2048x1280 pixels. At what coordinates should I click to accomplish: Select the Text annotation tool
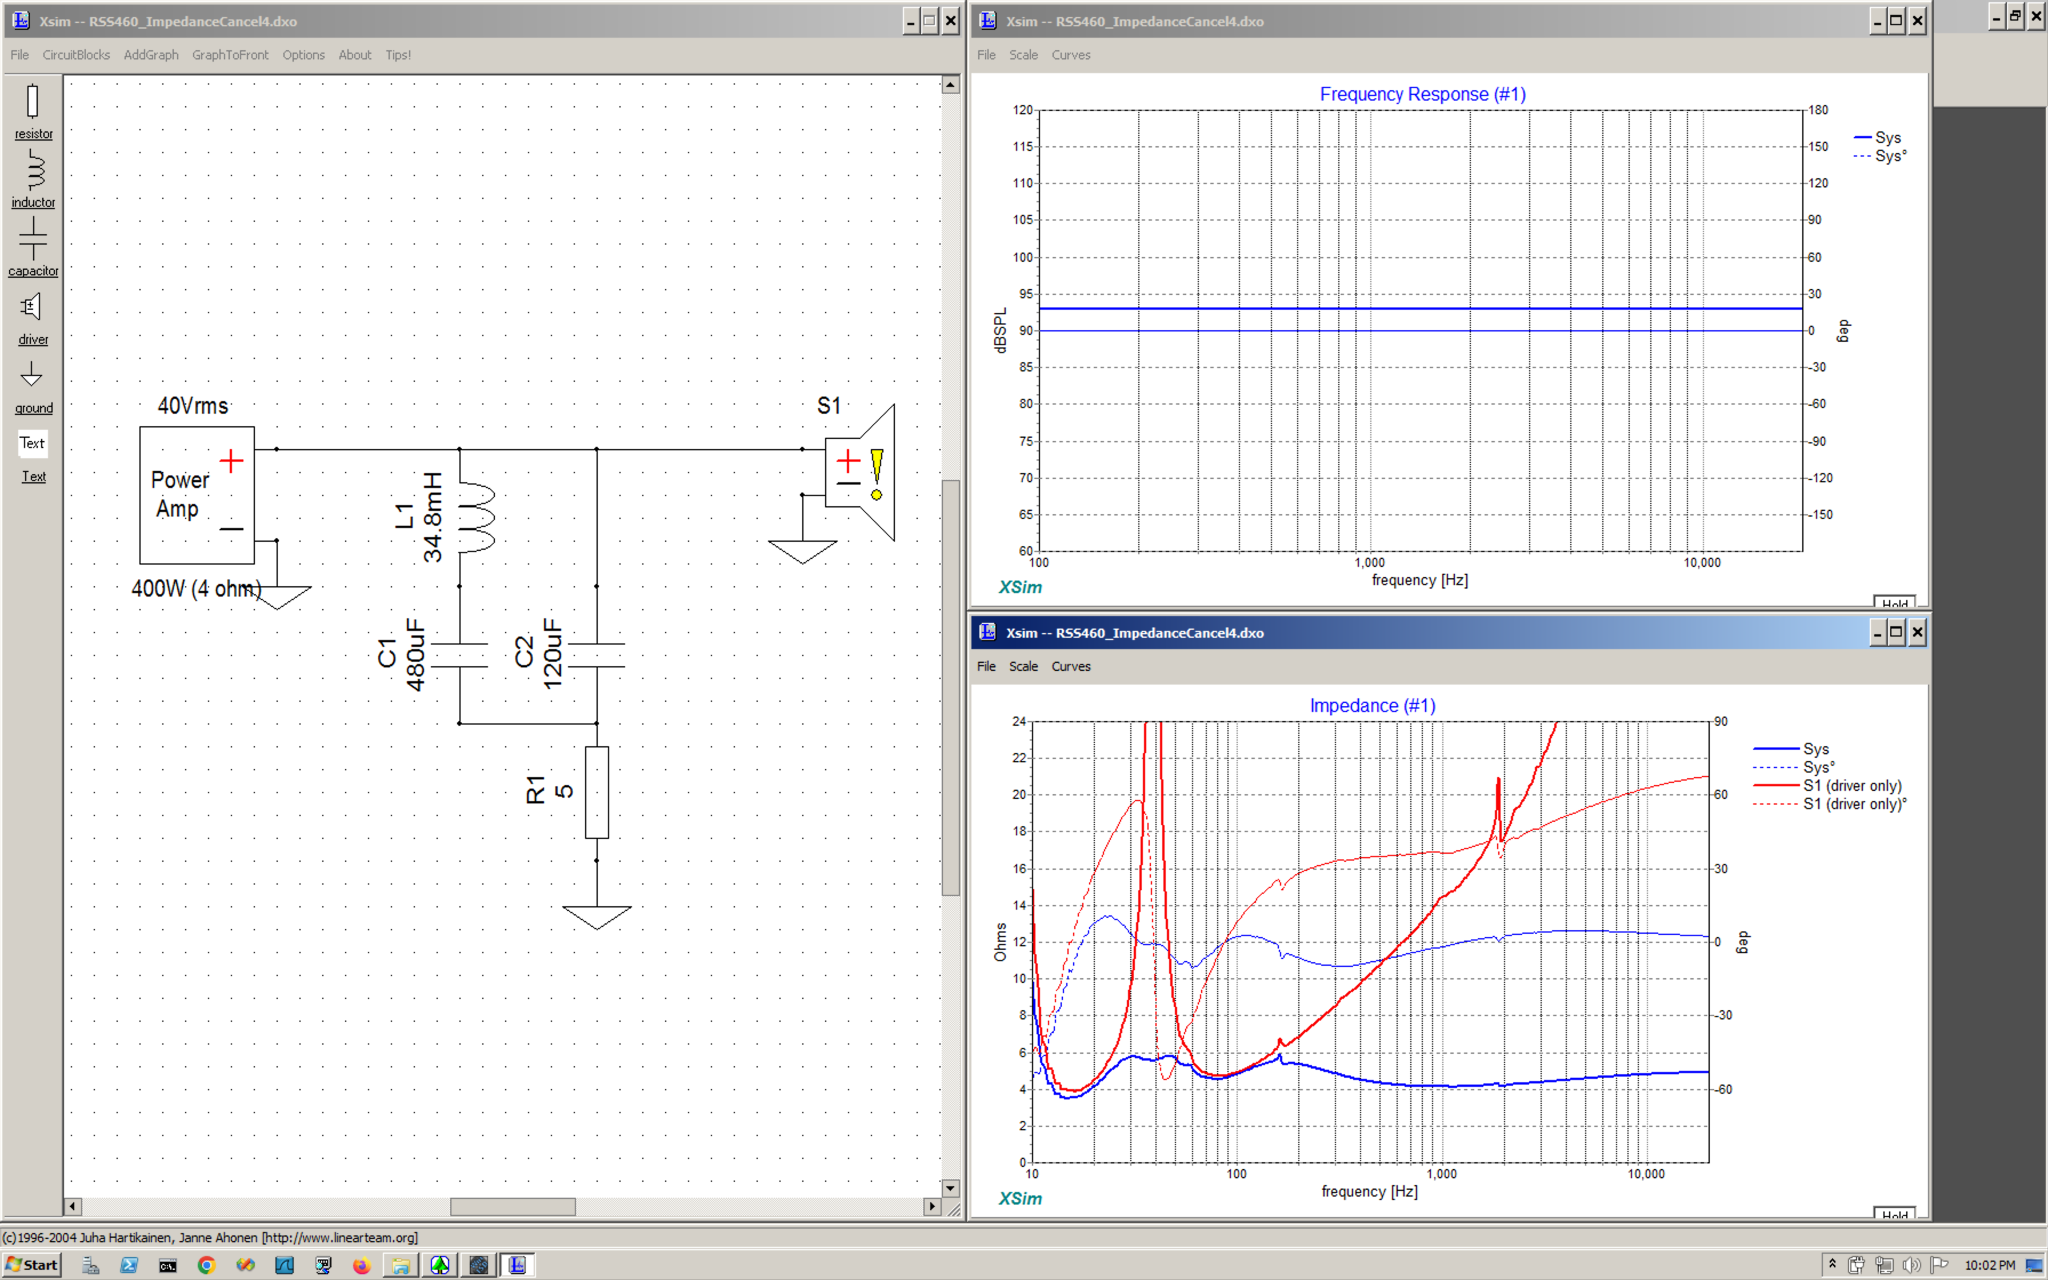33,457
